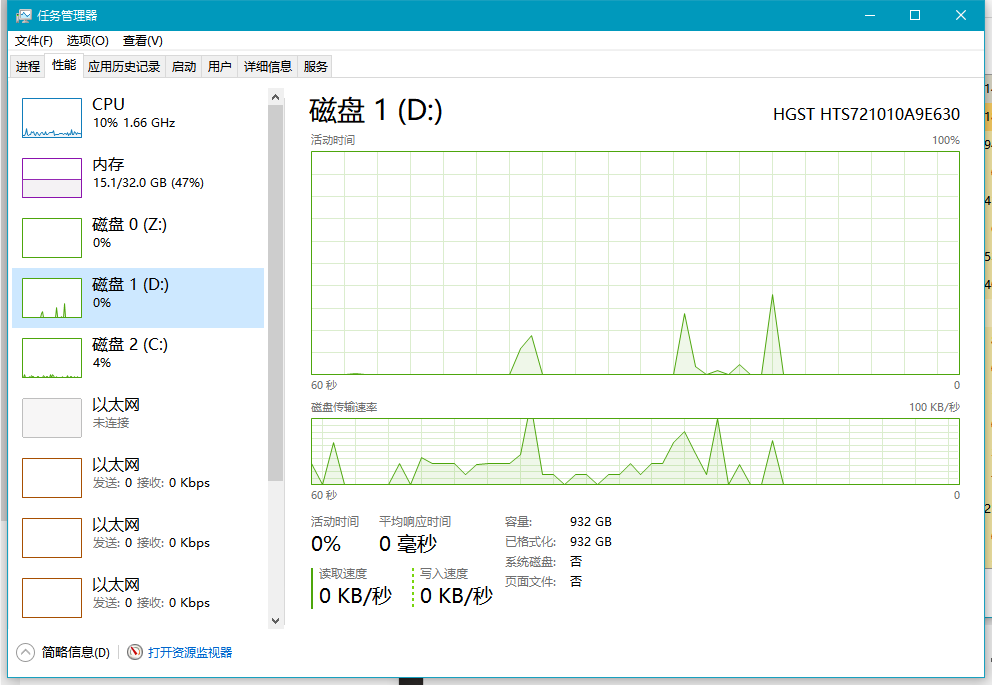
Task: Click the 简略信息(D) text button
Action: [76, 652]
